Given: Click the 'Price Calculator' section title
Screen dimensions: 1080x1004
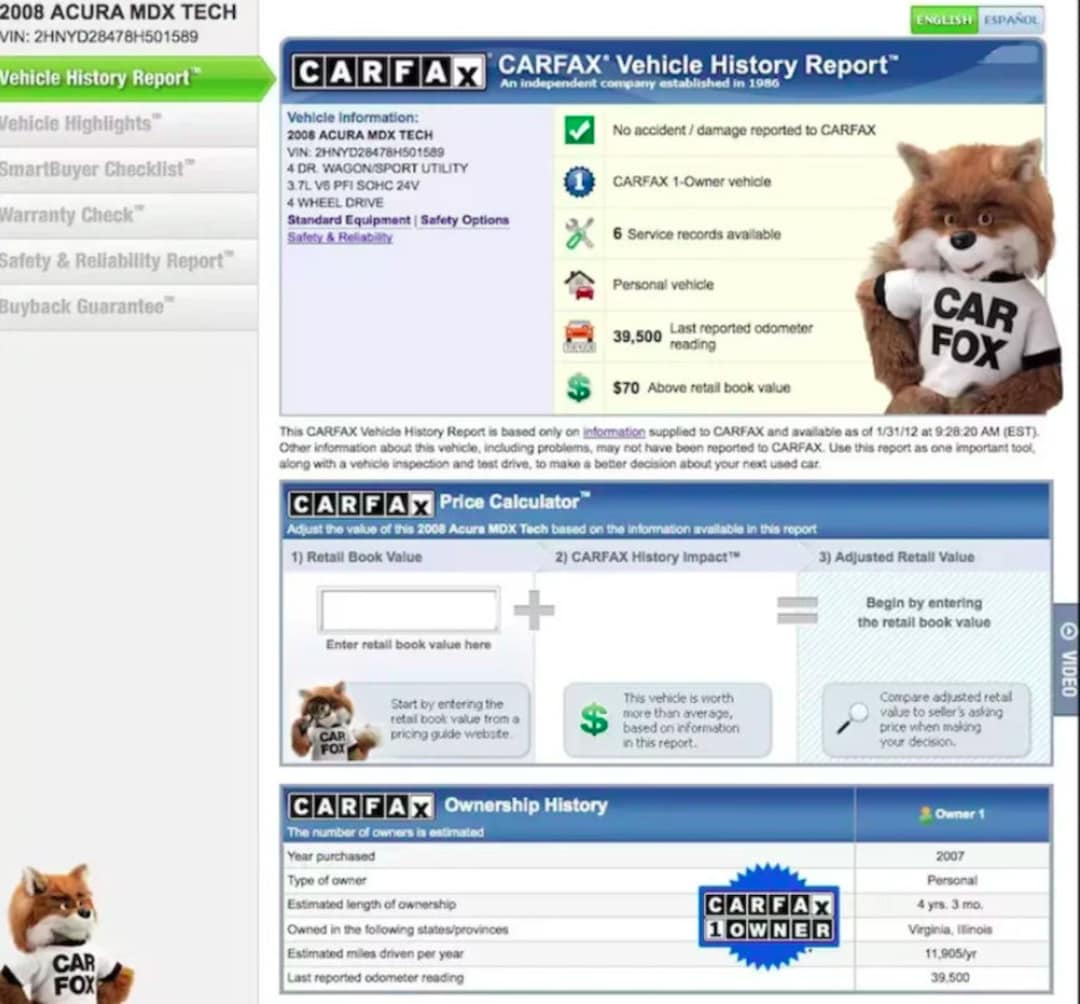Looking at the screenshot, I should click(515, 502).
